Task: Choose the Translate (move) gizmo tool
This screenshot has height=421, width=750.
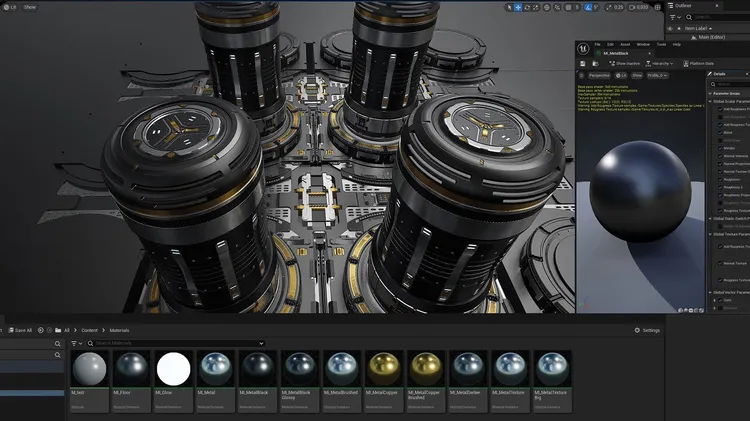Action: tap(518, 7)
